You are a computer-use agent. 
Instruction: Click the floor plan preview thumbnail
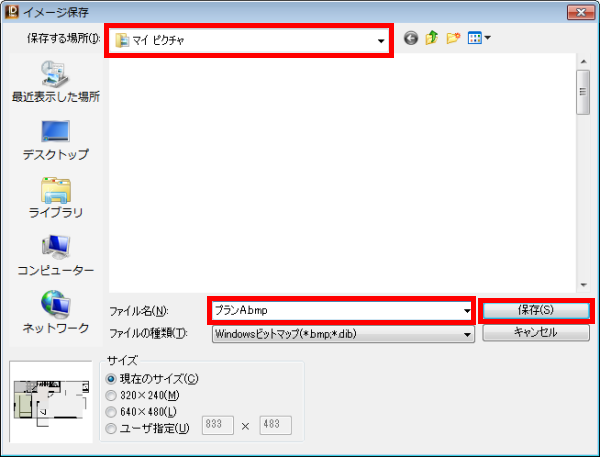click(51, 402)
